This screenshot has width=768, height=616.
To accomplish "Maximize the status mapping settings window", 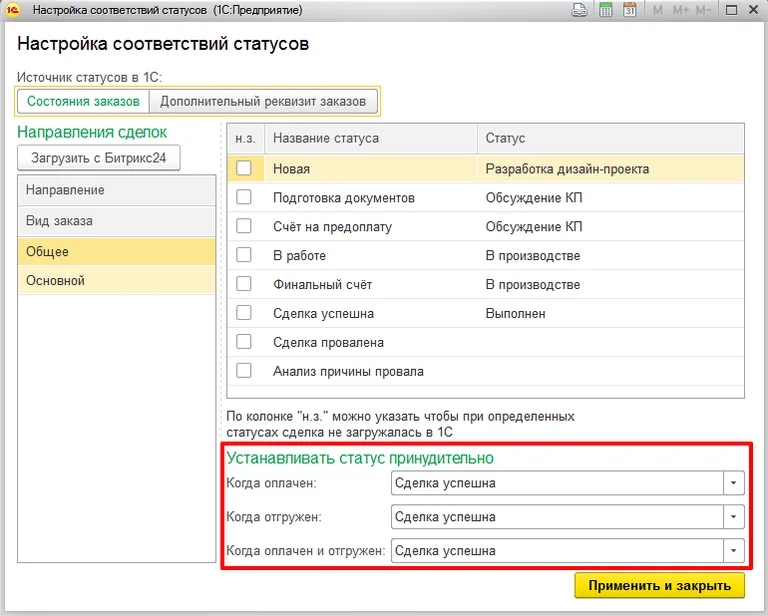I will pos(730,10).
